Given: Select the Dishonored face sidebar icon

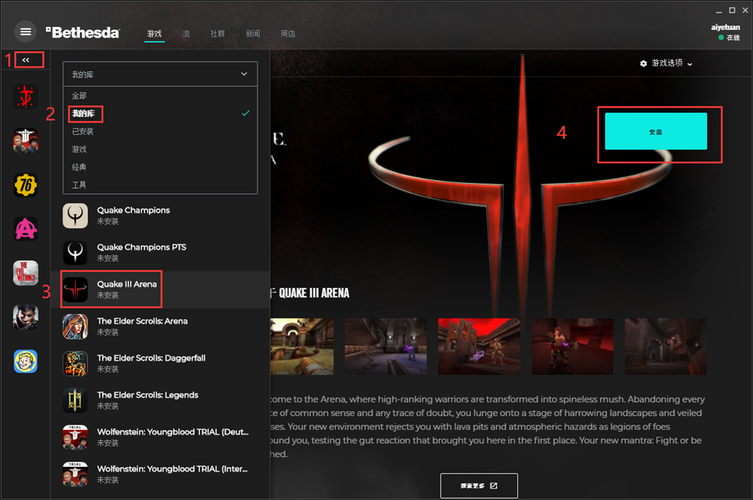Looking at the screenshot, I should pyautogui.click(x=25, y=317).
